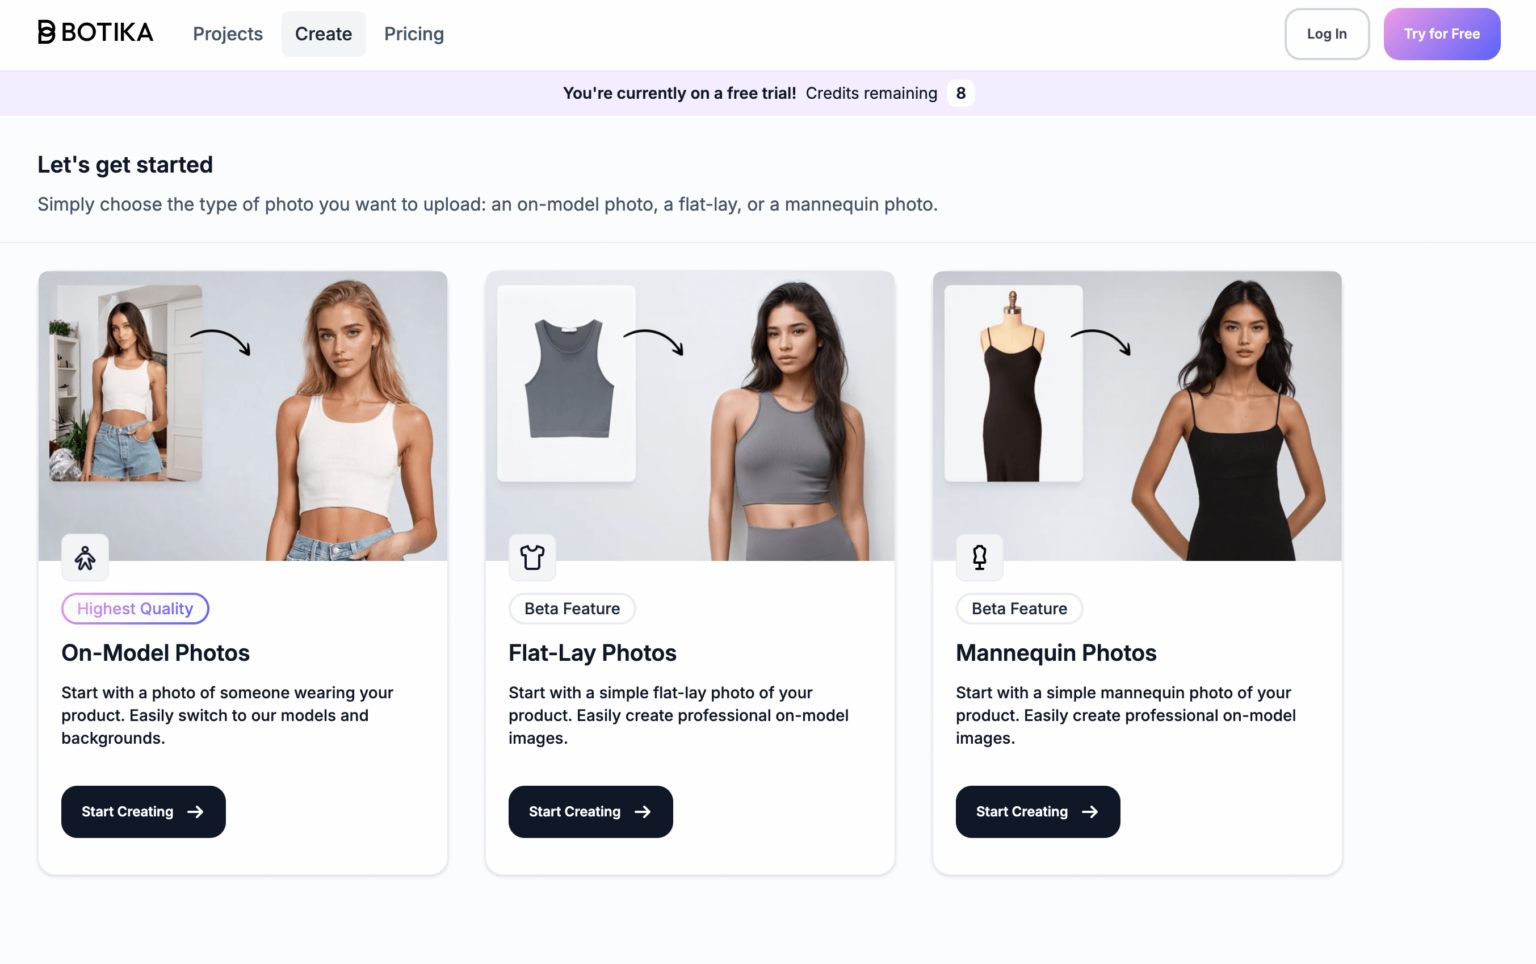Screen dimensions: 1536x964
Task: Click the Beta Feature badge on Mannequin Photos
Action: [x=1019, y=608]
